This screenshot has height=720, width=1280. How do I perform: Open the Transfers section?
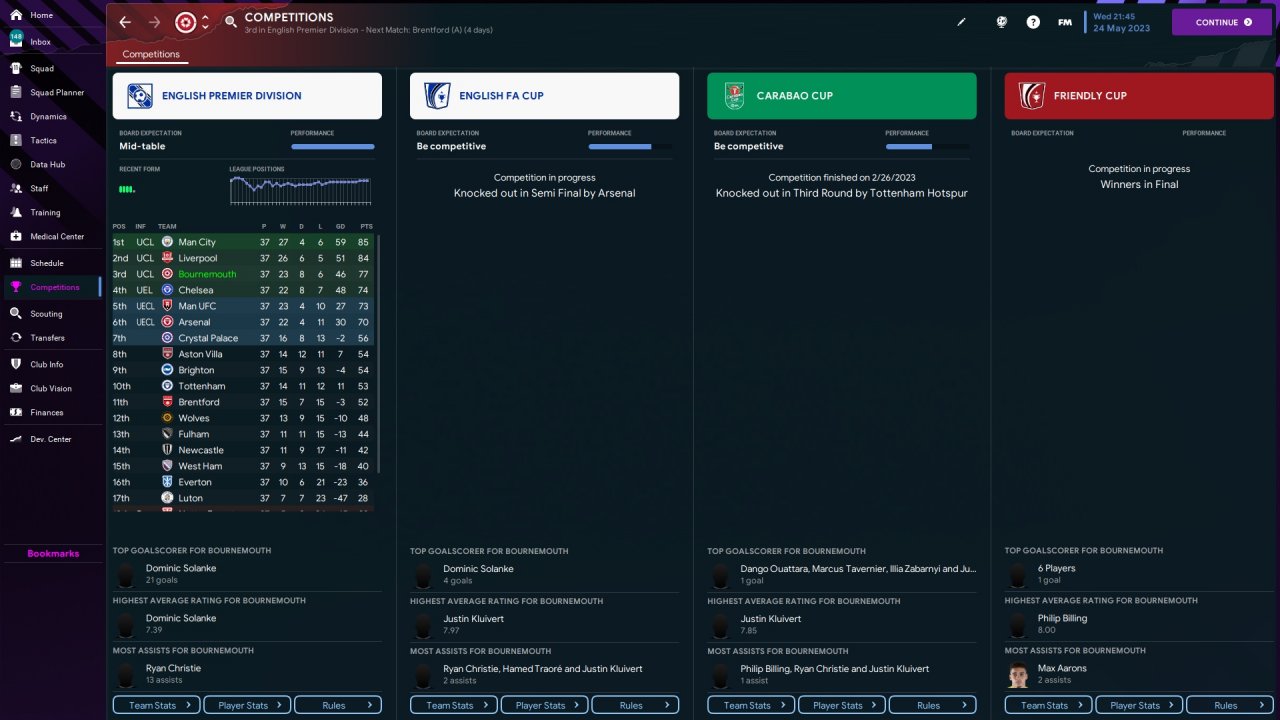point(47,338)
